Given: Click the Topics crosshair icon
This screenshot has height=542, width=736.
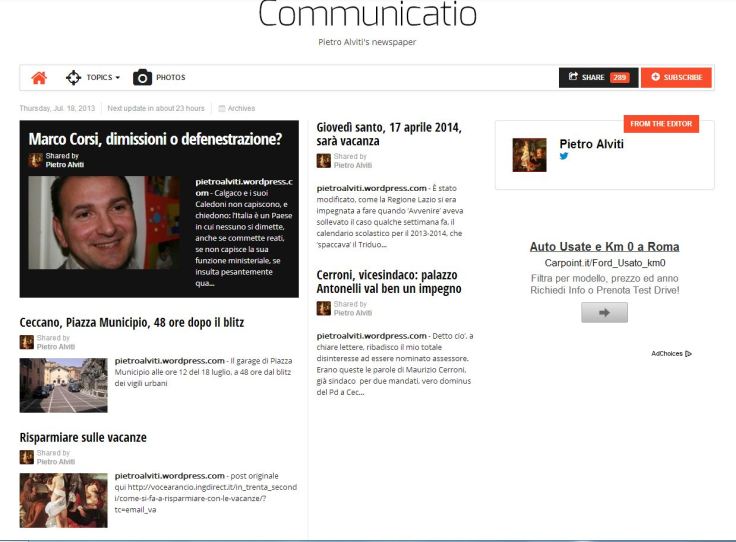Looking at the screenshot, I should [x=73, y=78].
